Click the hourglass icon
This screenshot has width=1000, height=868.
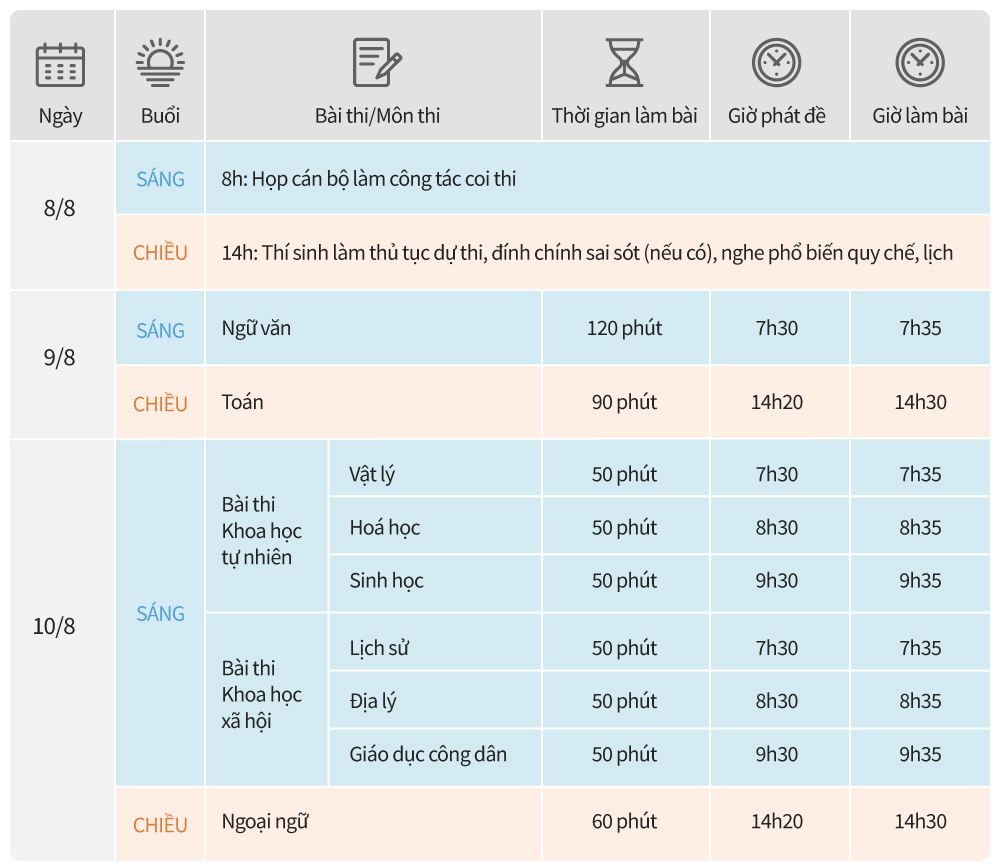[624, 63]
